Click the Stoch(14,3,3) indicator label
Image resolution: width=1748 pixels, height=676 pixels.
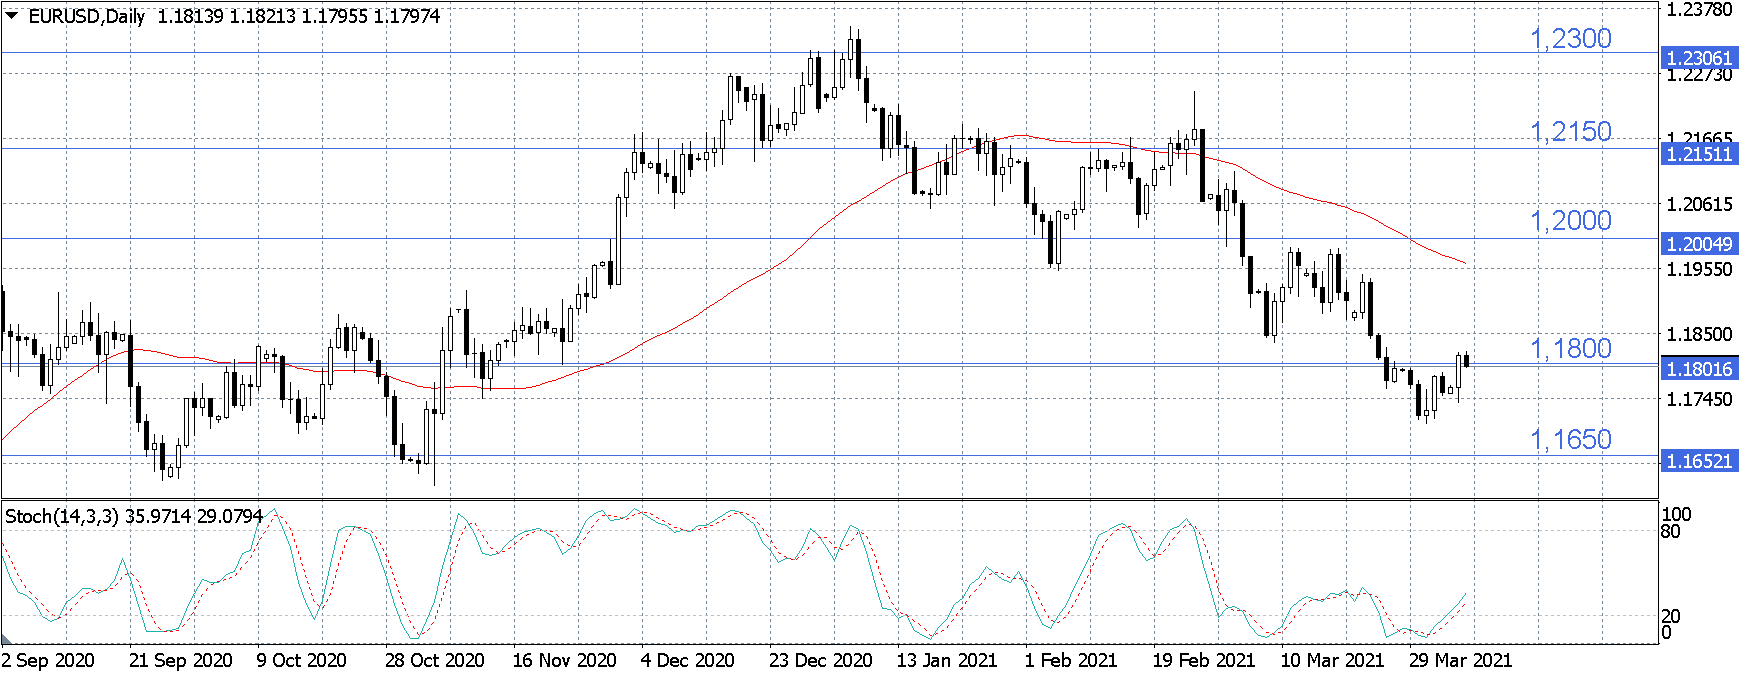tap(62, 516)
